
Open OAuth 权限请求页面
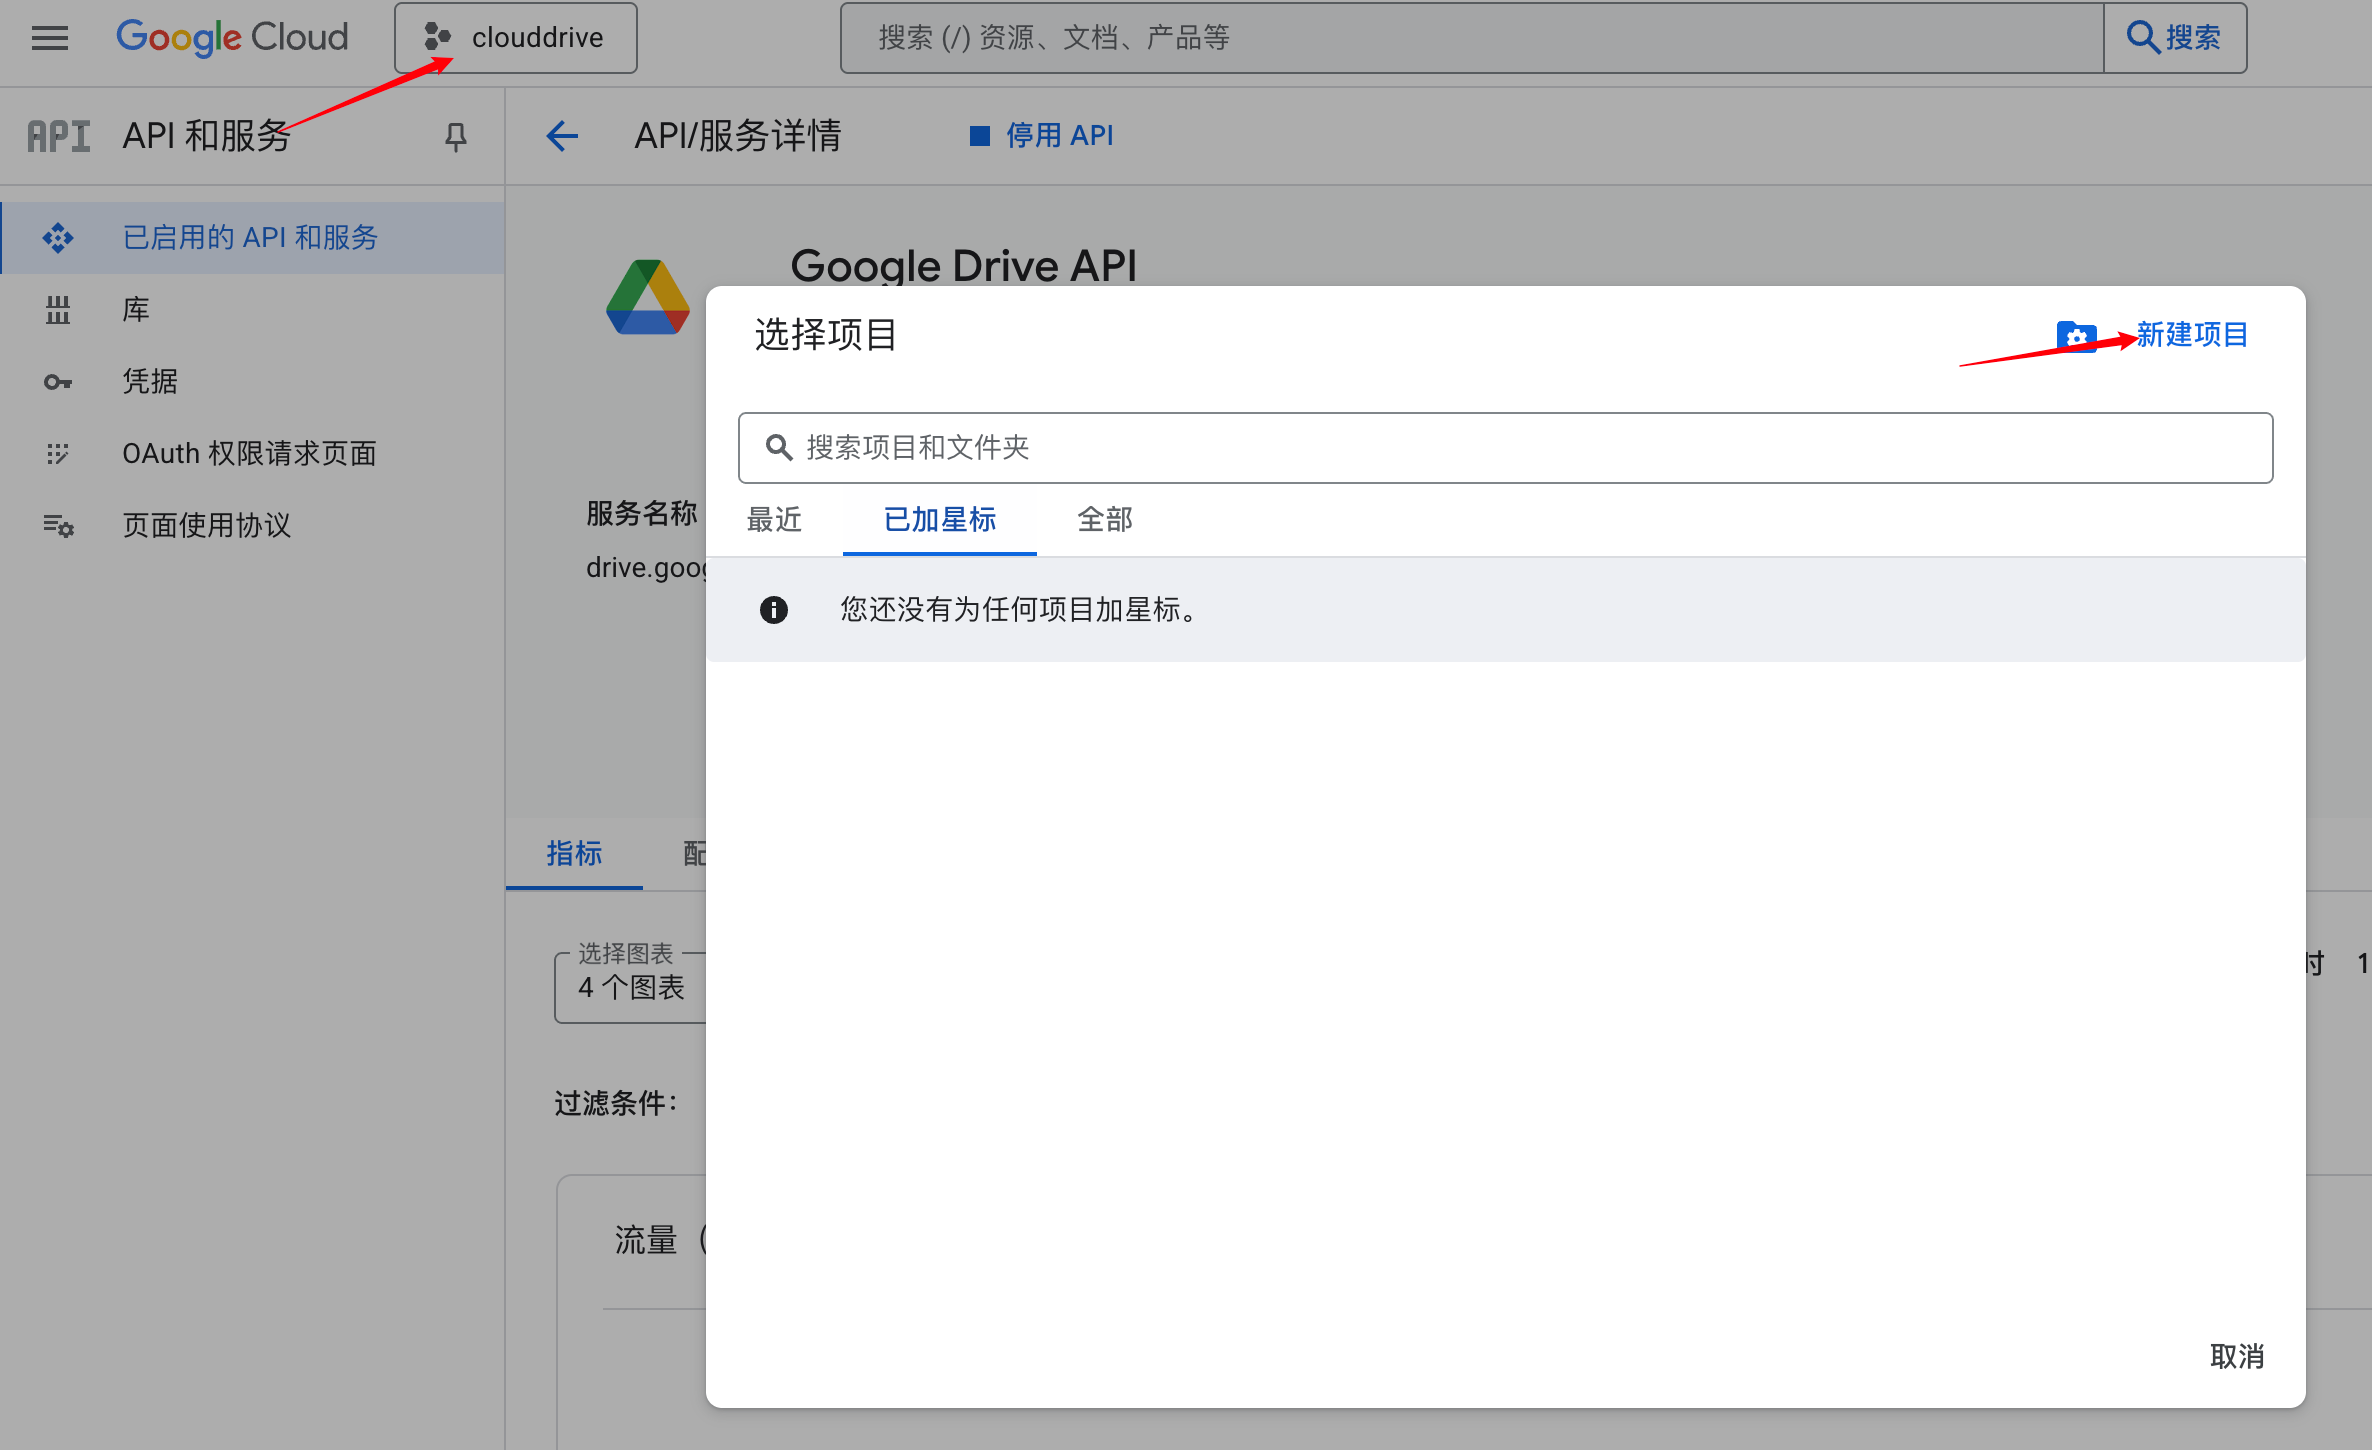[x=252, y=454]
